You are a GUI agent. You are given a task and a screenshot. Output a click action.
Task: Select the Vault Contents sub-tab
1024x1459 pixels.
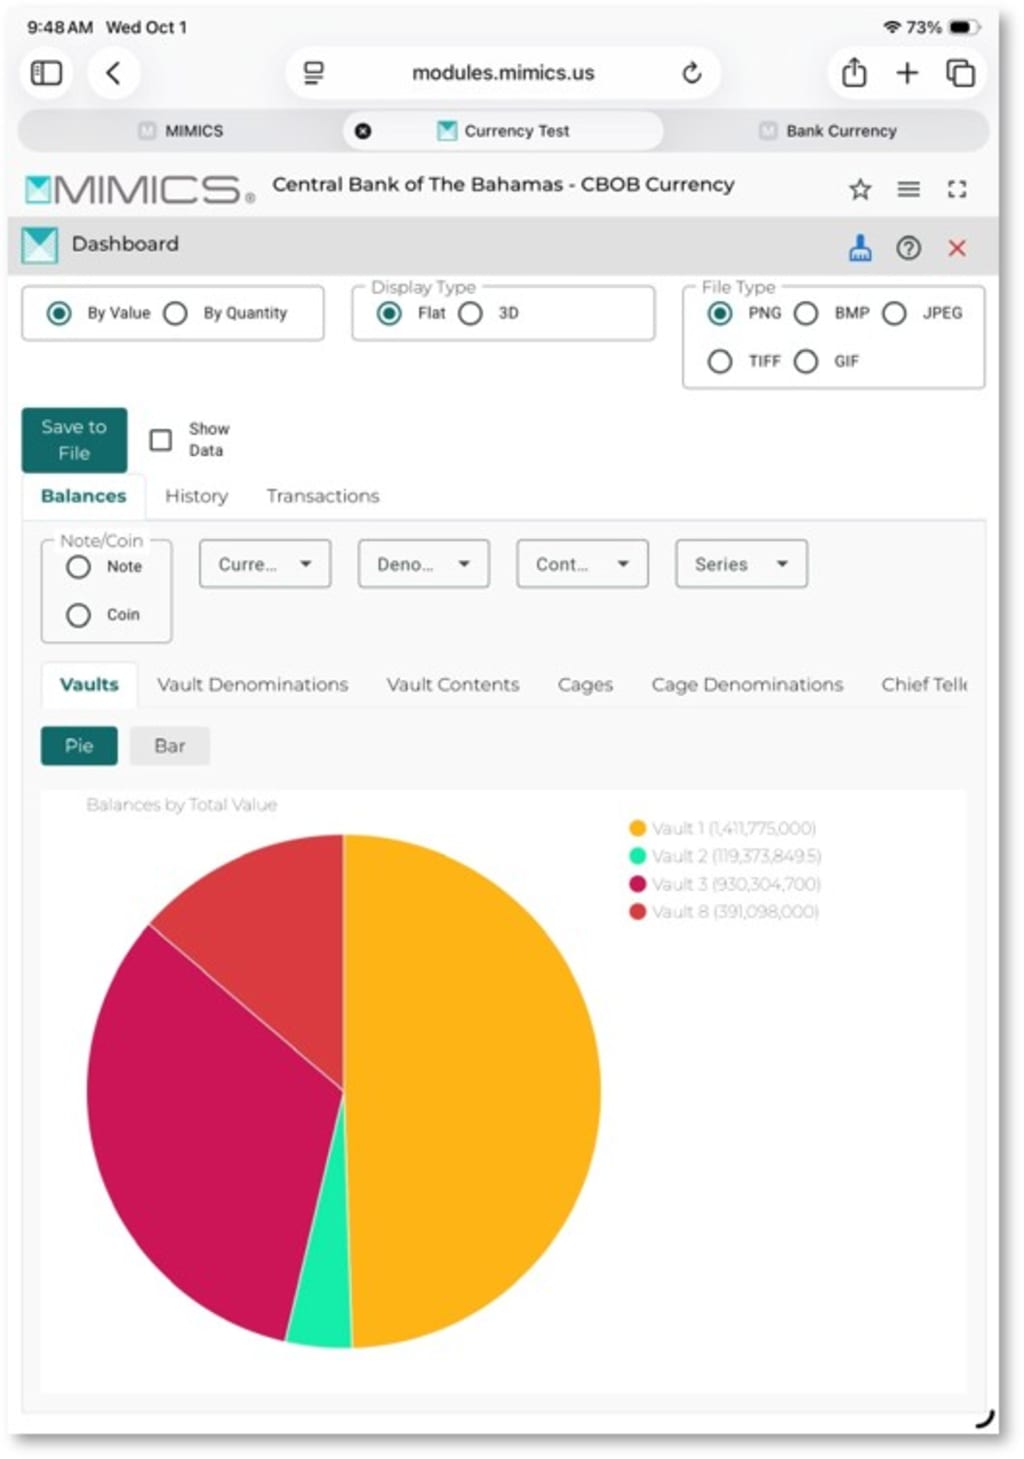(x=453, y=685)
